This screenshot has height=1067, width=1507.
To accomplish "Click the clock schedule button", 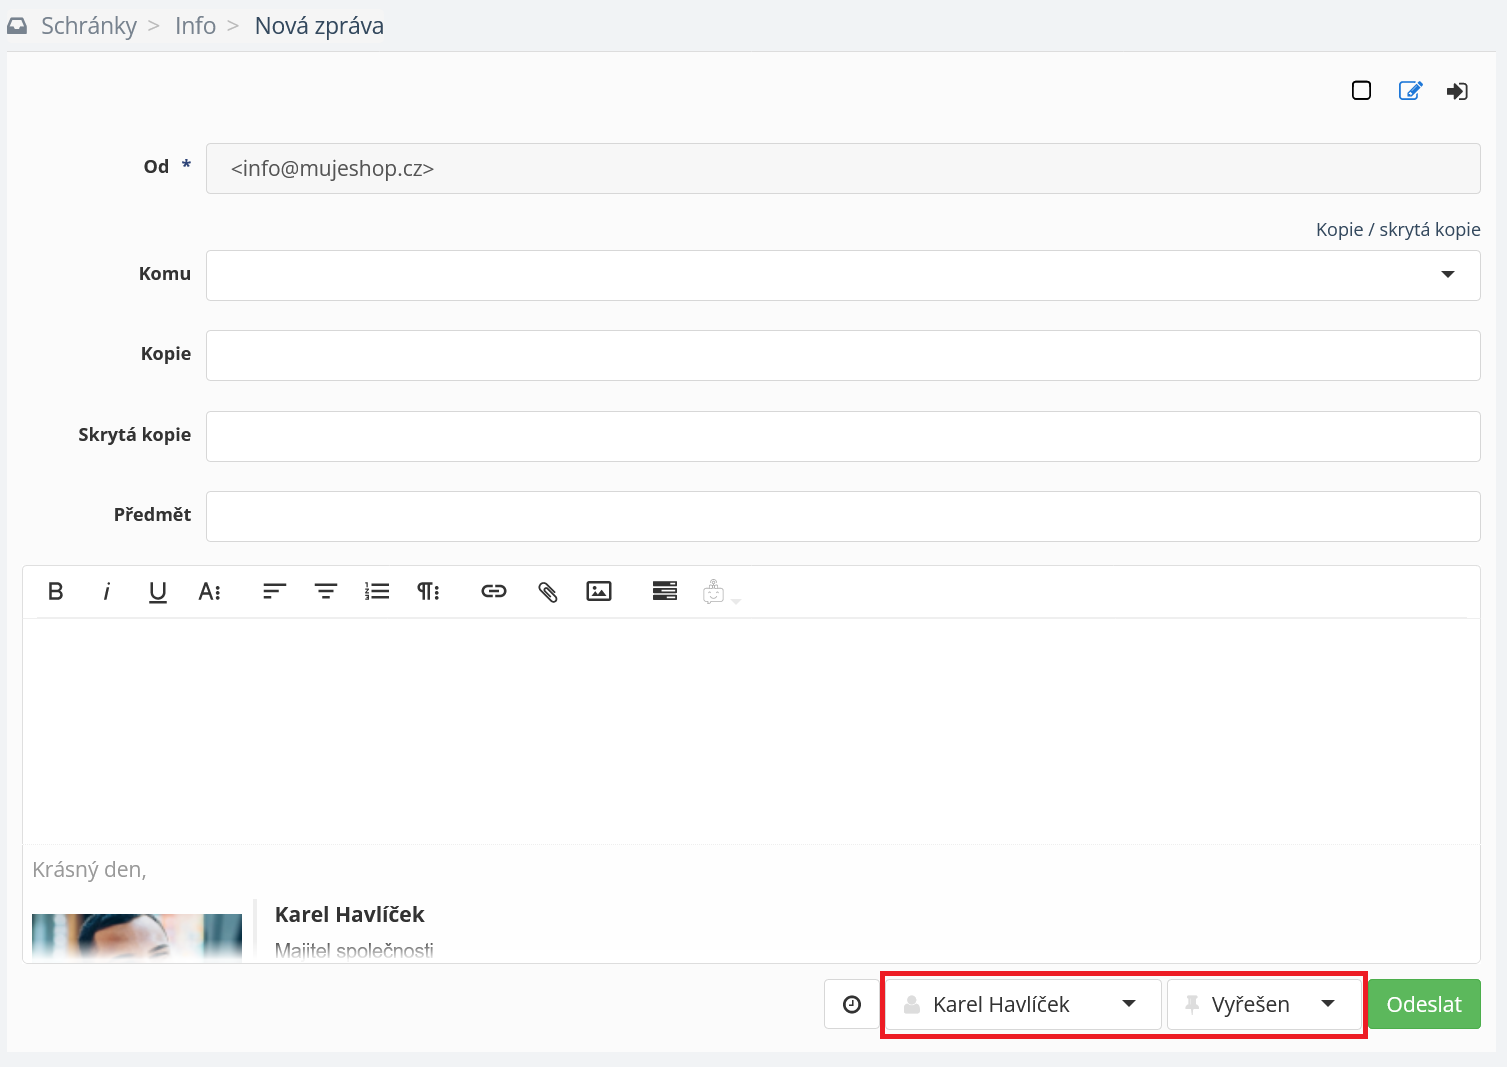I will pos(852,1004).
